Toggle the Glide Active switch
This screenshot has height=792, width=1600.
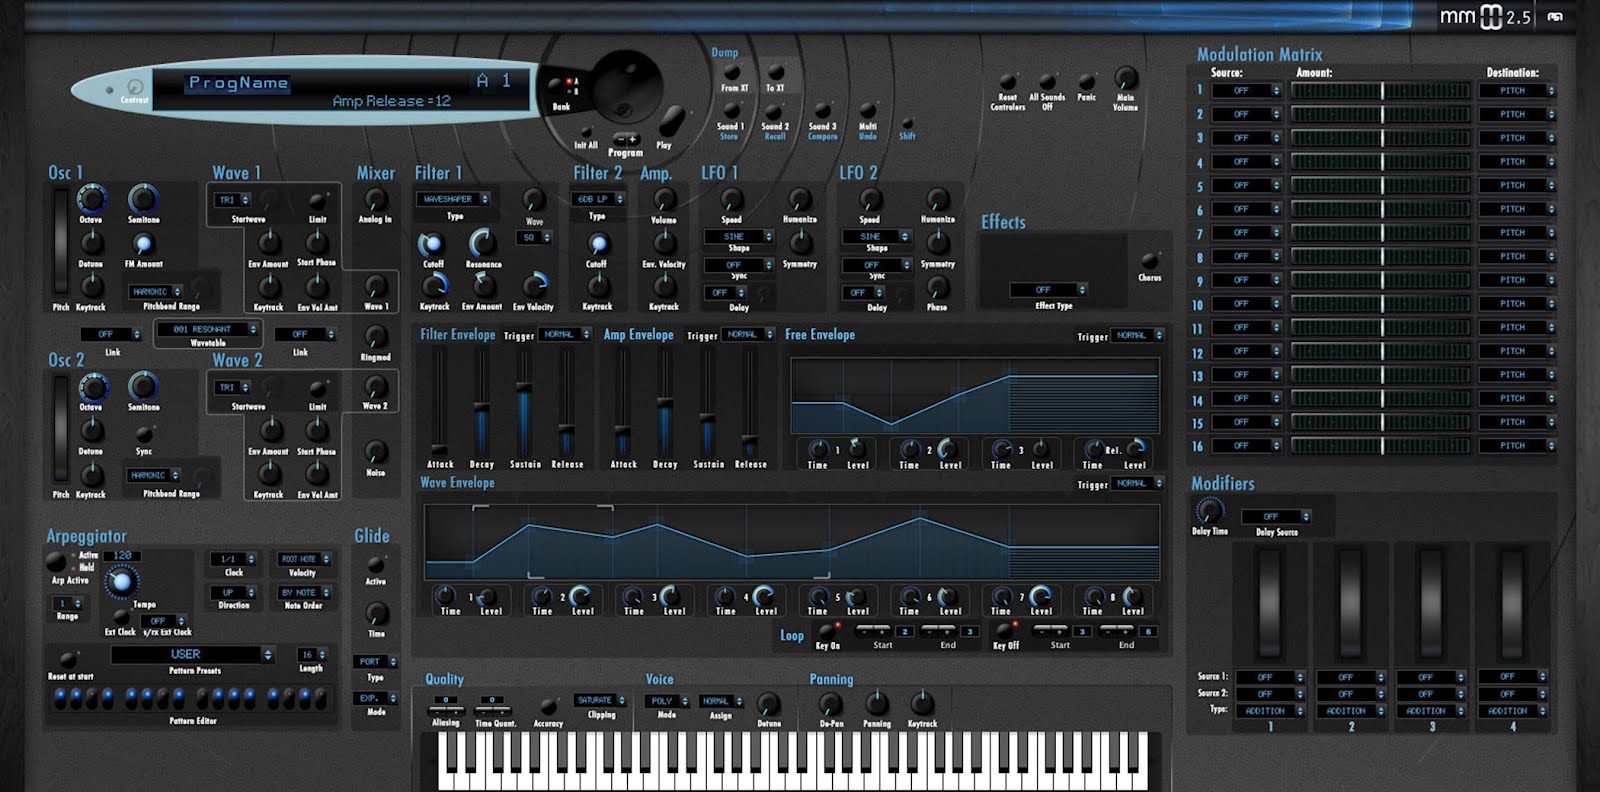(x=376, y=564)
